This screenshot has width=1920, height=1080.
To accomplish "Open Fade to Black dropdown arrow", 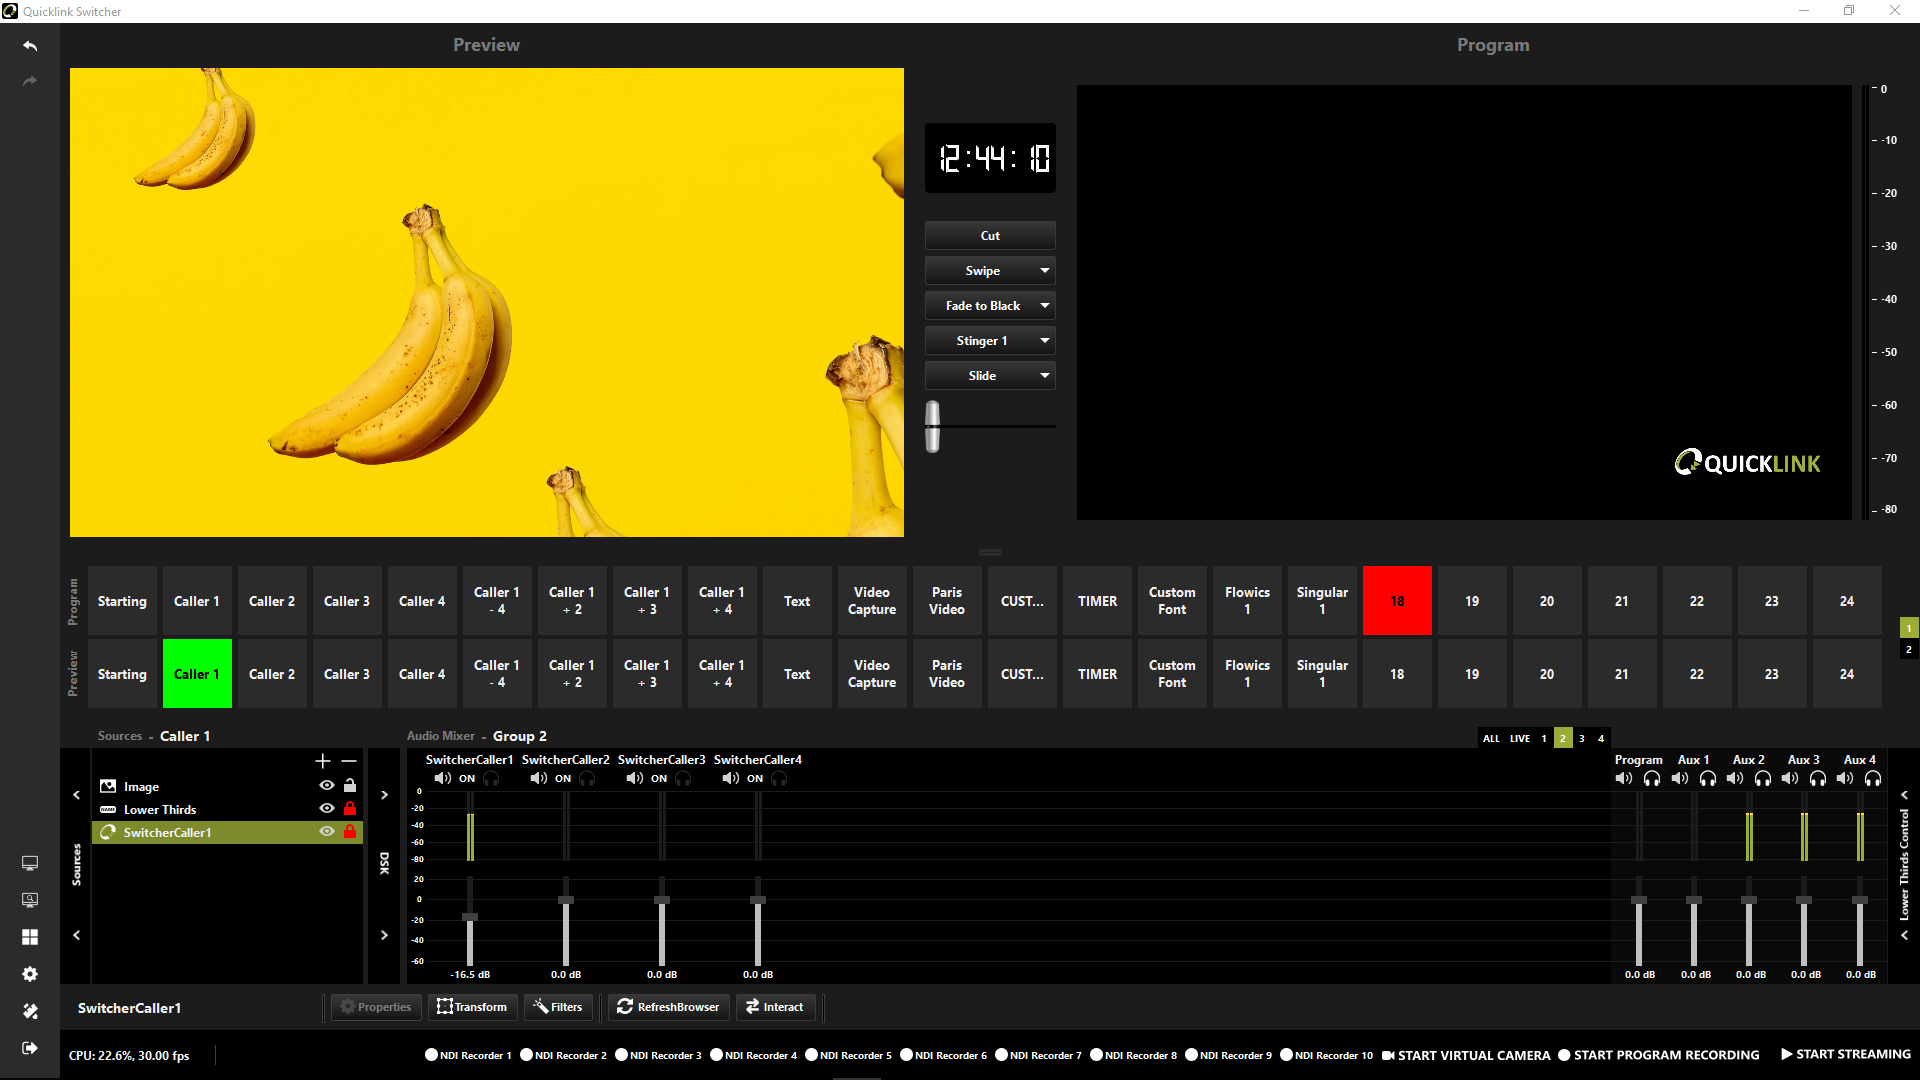I will [1044, 306].
